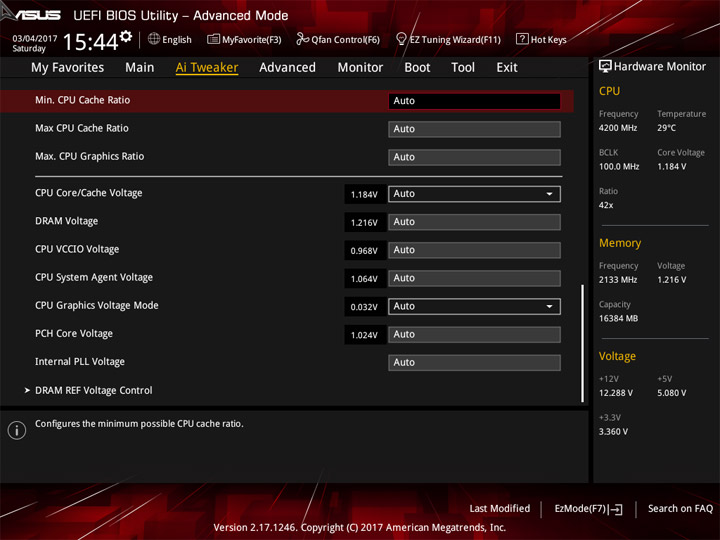This screenshot has width=720, height=540.
Task: Select the Ai Tweaker tab
Action: coord(207,68)
